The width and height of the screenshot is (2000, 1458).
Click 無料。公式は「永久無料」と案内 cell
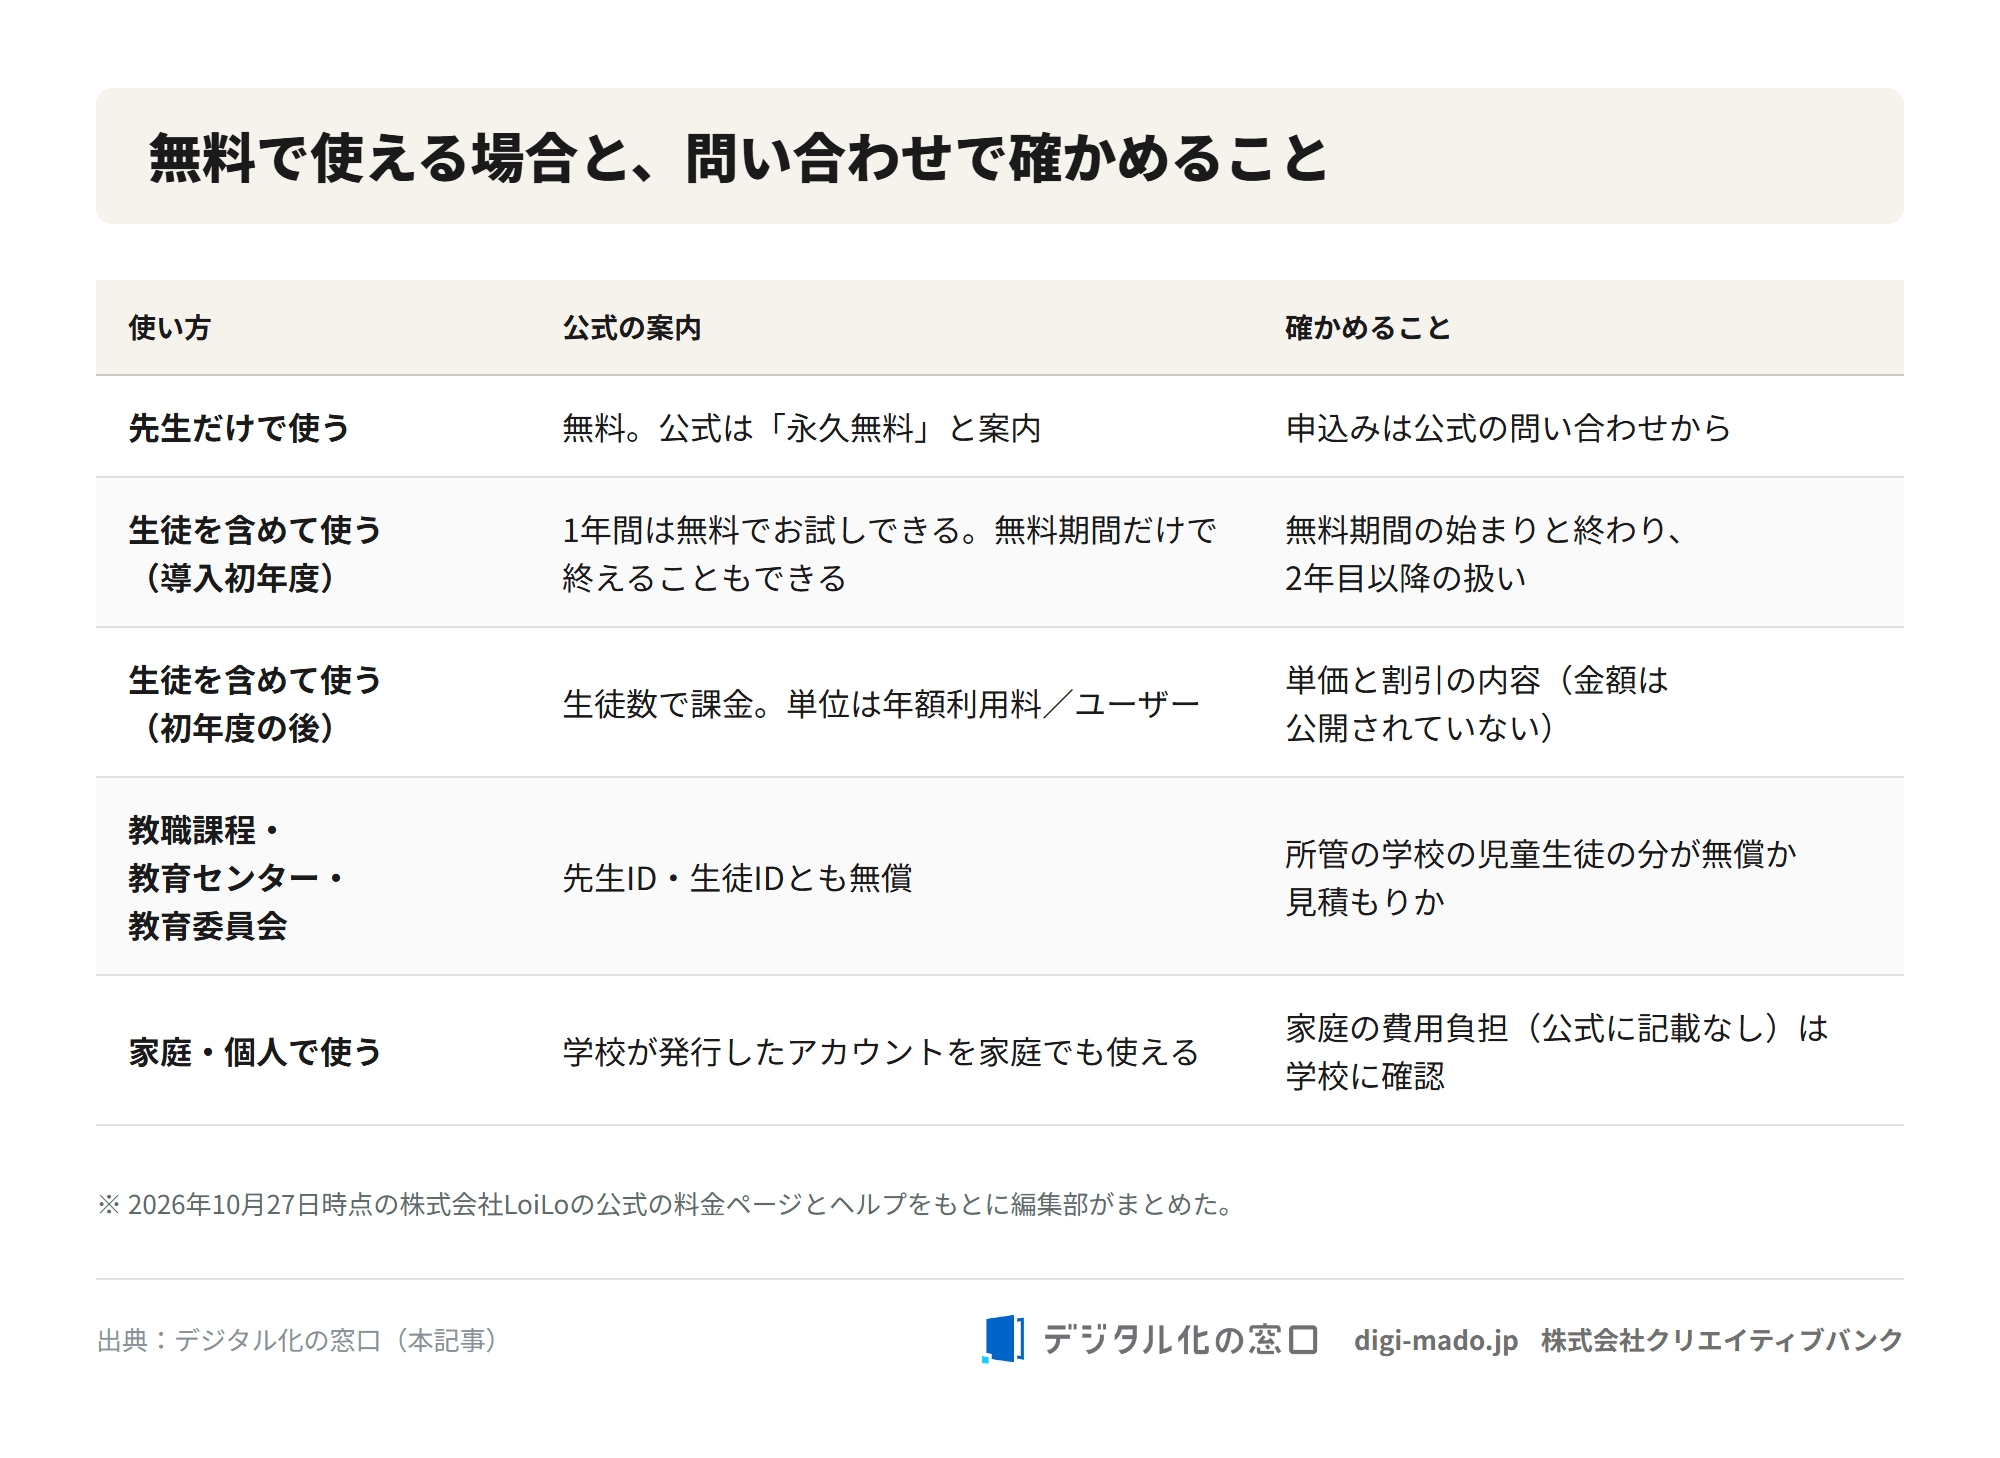[802, 428]
